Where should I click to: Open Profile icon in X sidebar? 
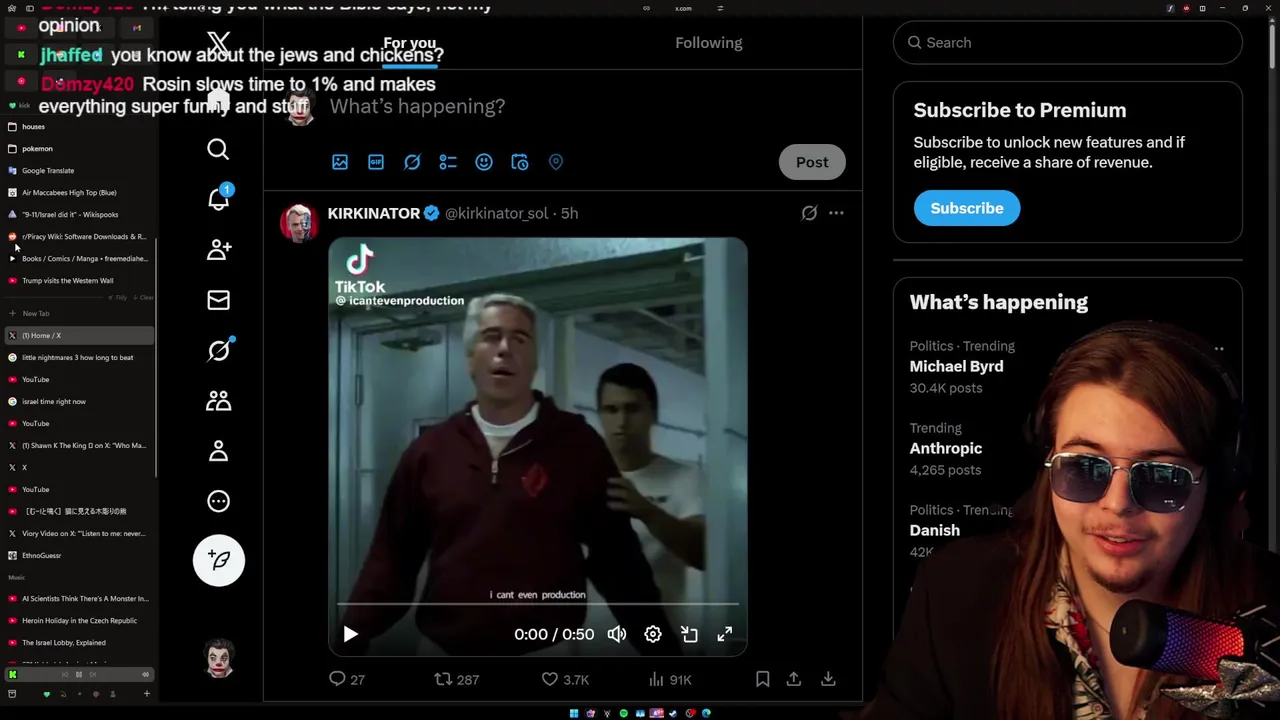pos(218,451)
